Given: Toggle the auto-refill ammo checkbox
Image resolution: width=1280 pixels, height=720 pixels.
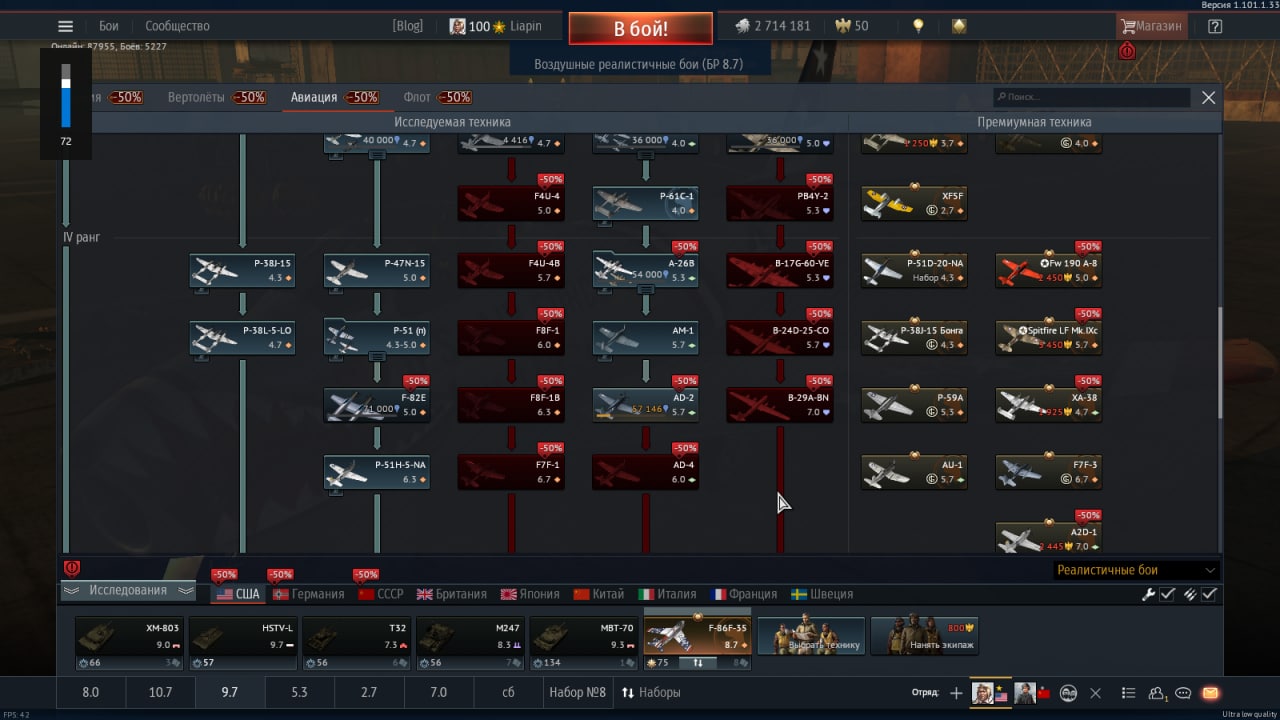Looking at the screenshot, I should click(1209, 594).
